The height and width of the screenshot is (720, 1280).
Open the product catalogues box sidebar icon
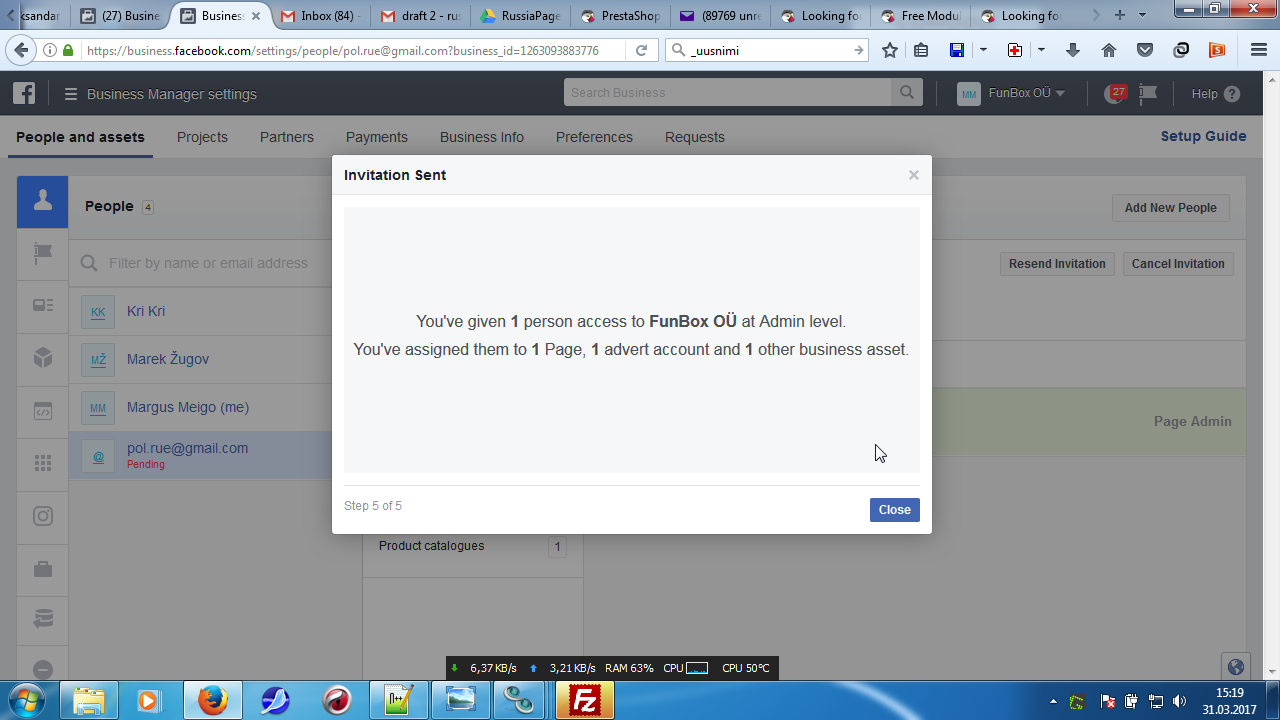[x=43, y=358]
